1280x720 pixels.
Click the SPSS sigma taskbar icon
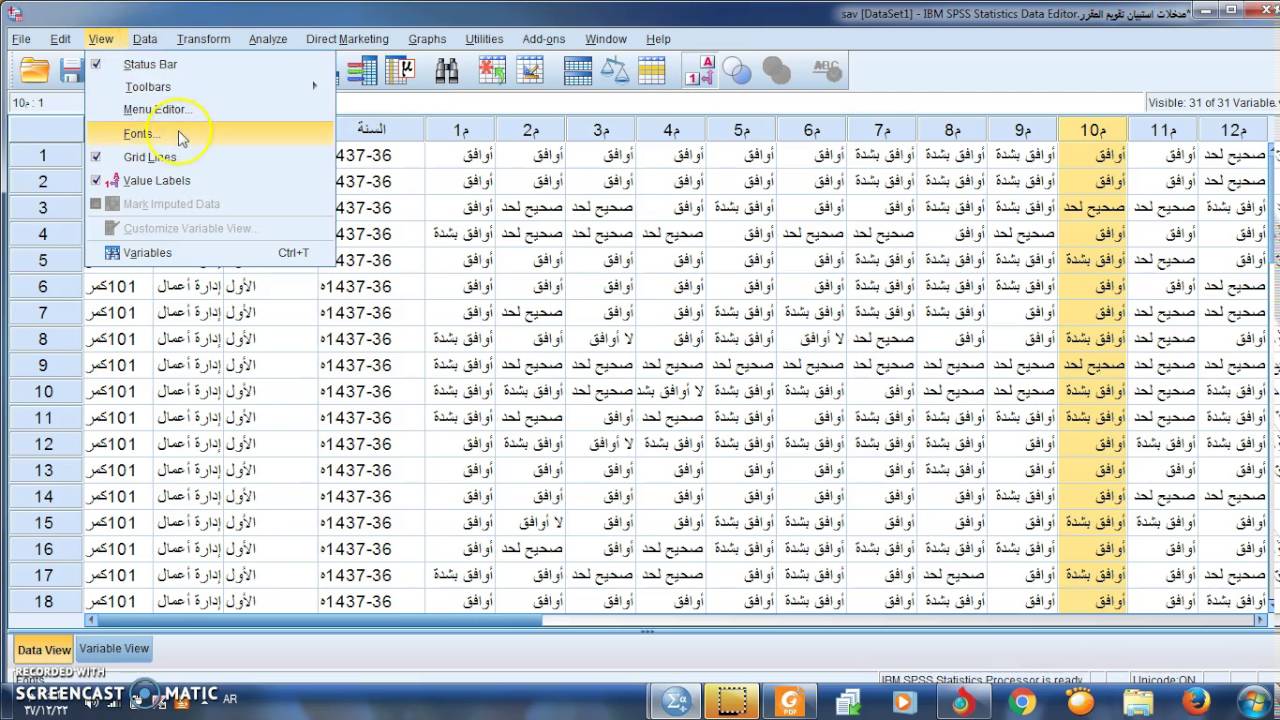678,702
